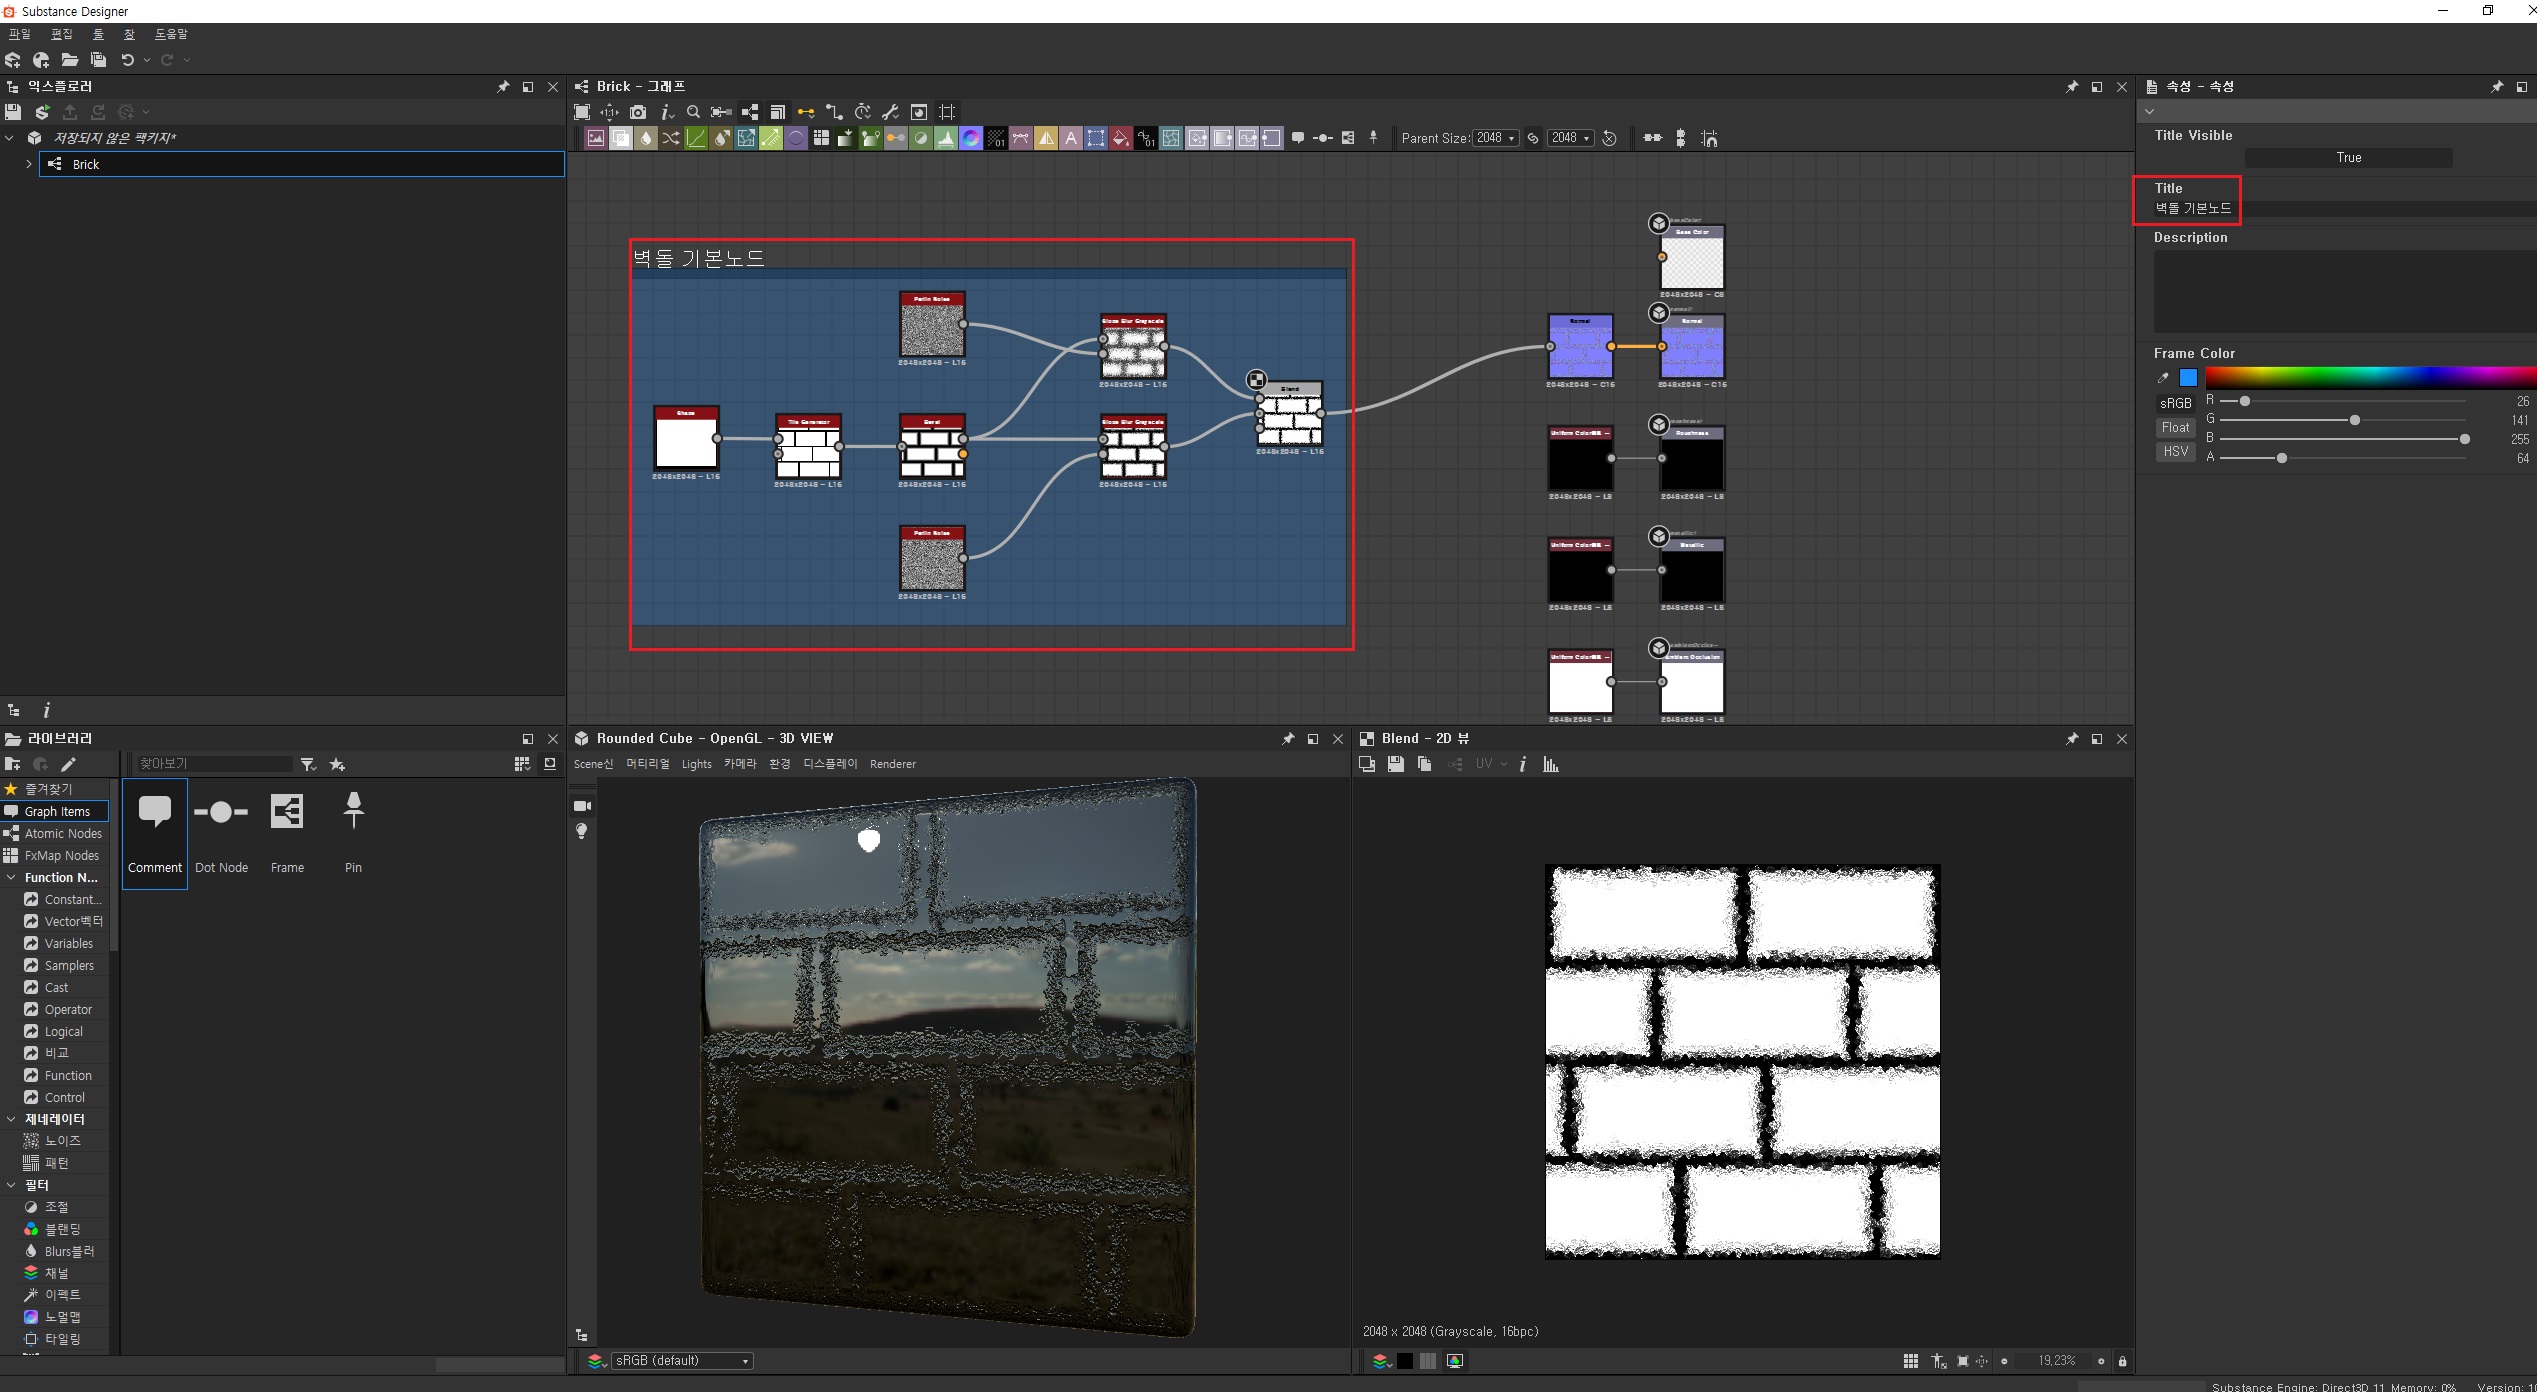2537x1392 pixels.
Task: Toggle parent size link ratio lock
Action: (1532, 138)
